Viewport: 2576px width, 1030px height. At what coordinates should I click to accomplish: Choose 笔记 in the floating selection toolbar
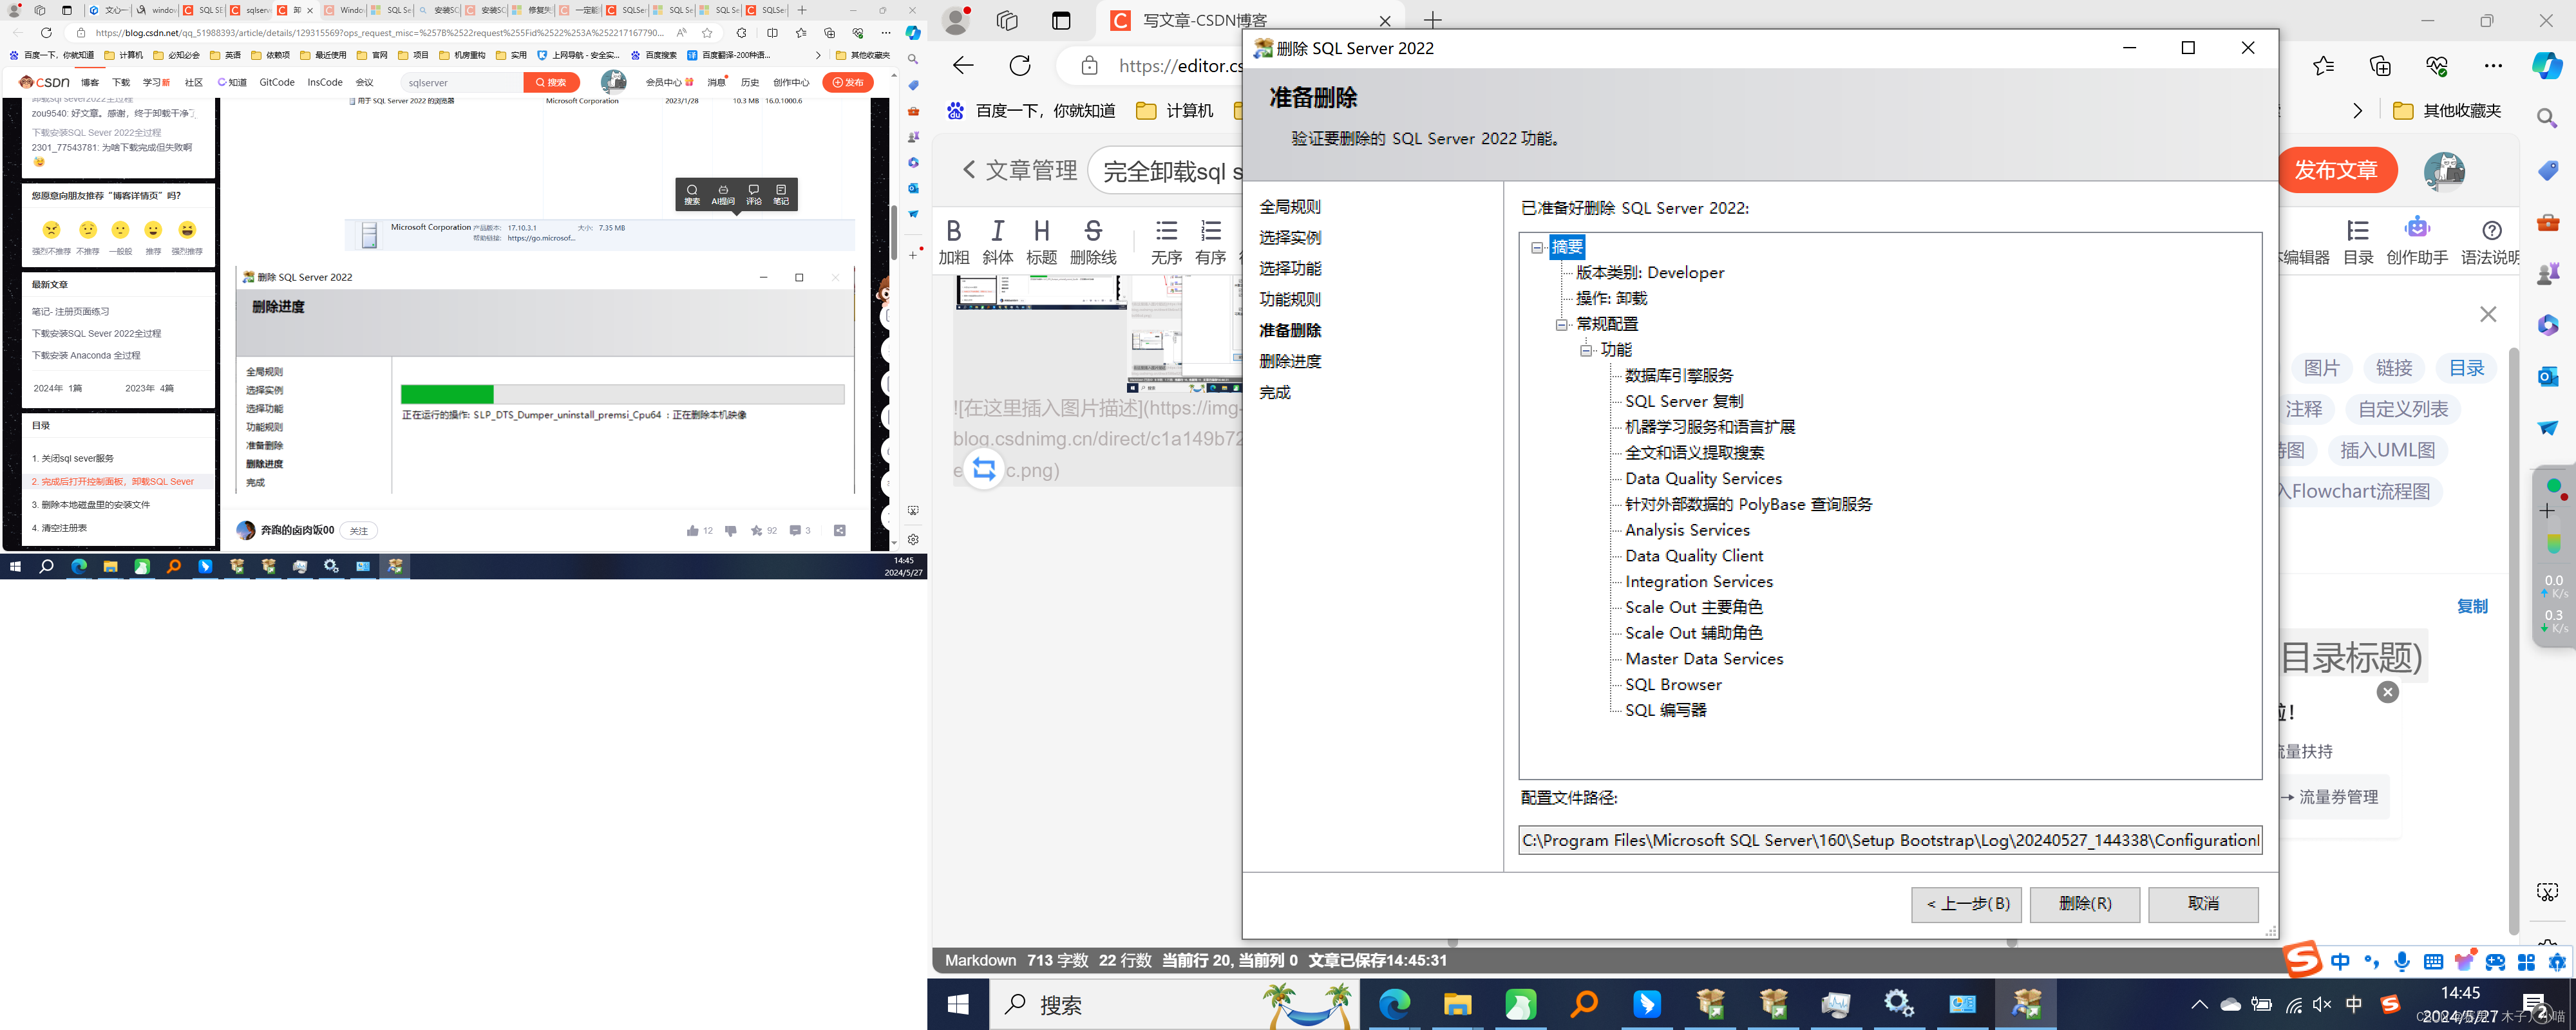(781, 194)
